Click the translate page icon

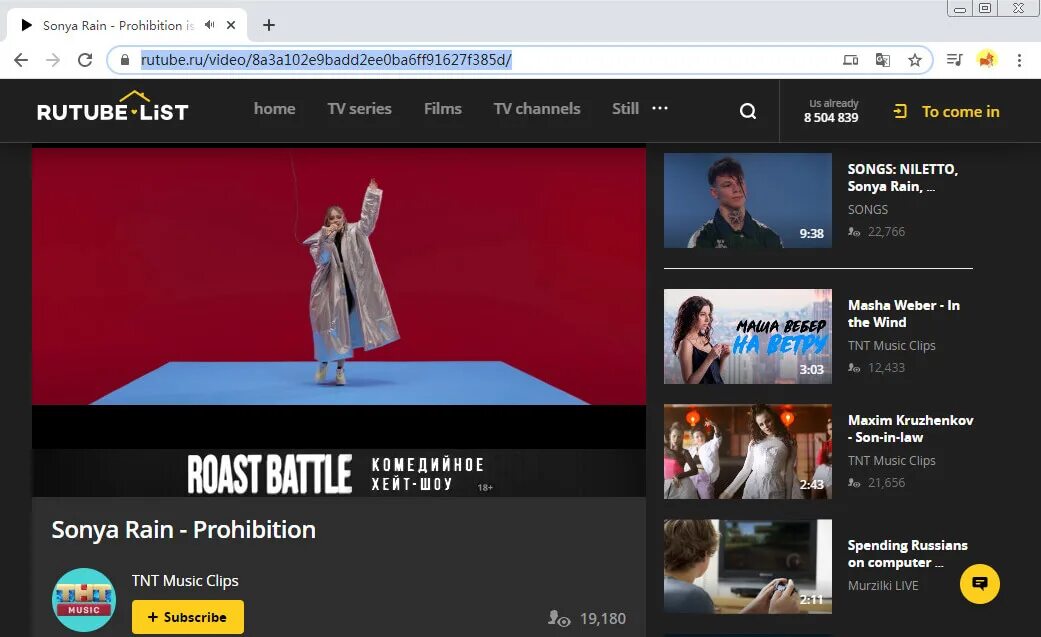click(882, 60)
